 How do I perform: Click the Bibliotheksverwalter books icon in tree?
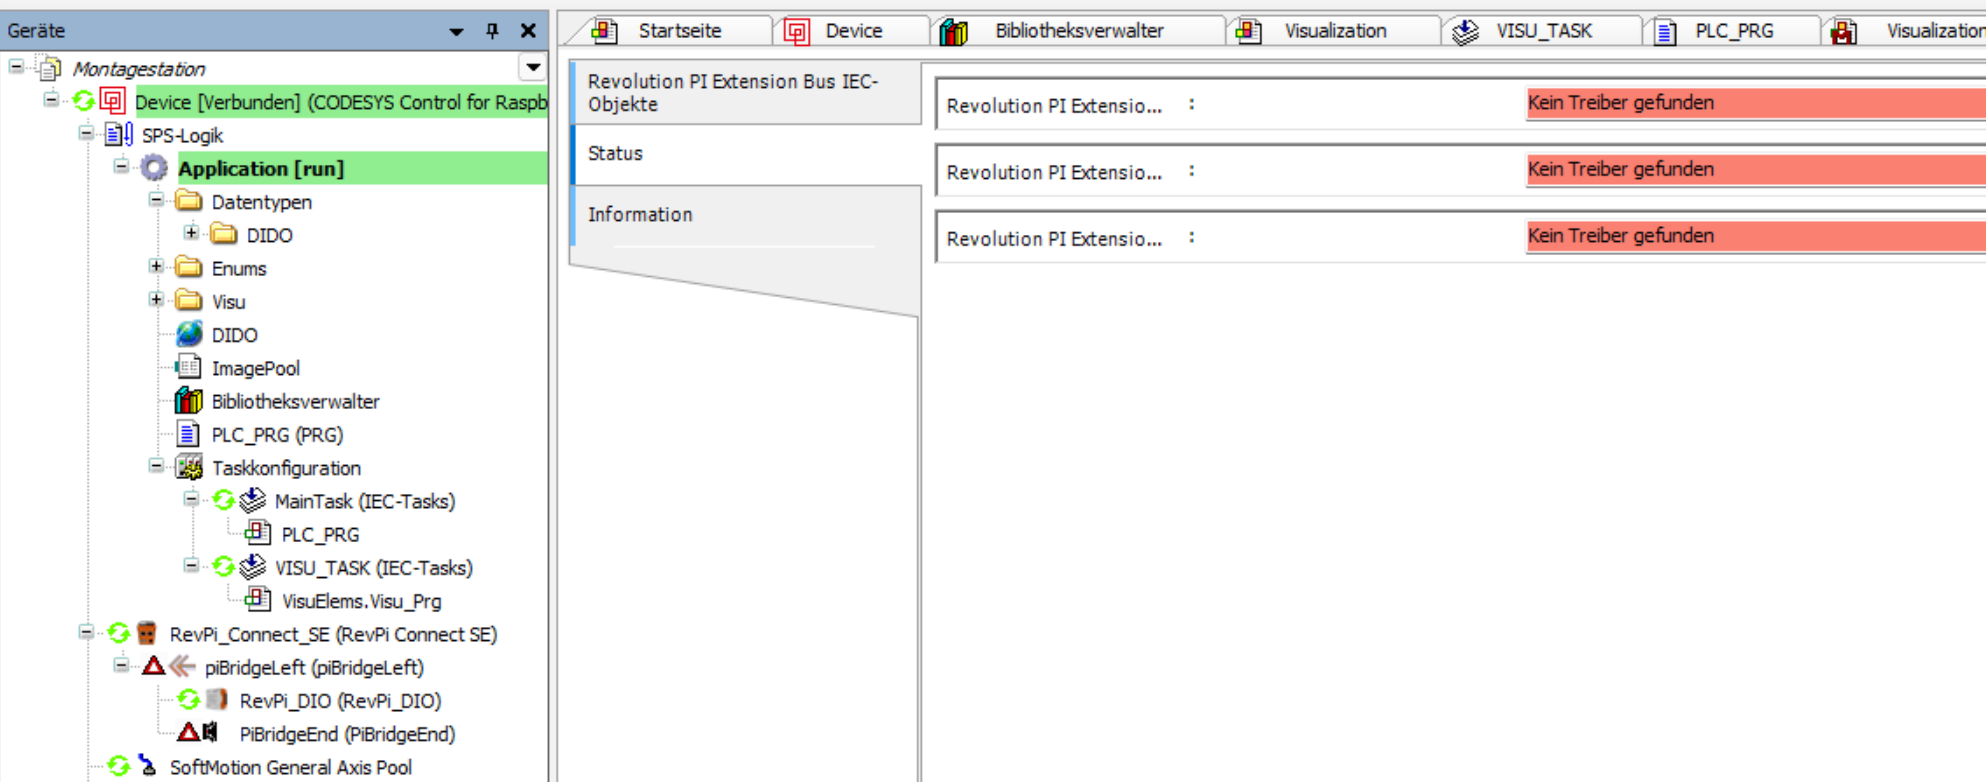(x=188, y=401)
